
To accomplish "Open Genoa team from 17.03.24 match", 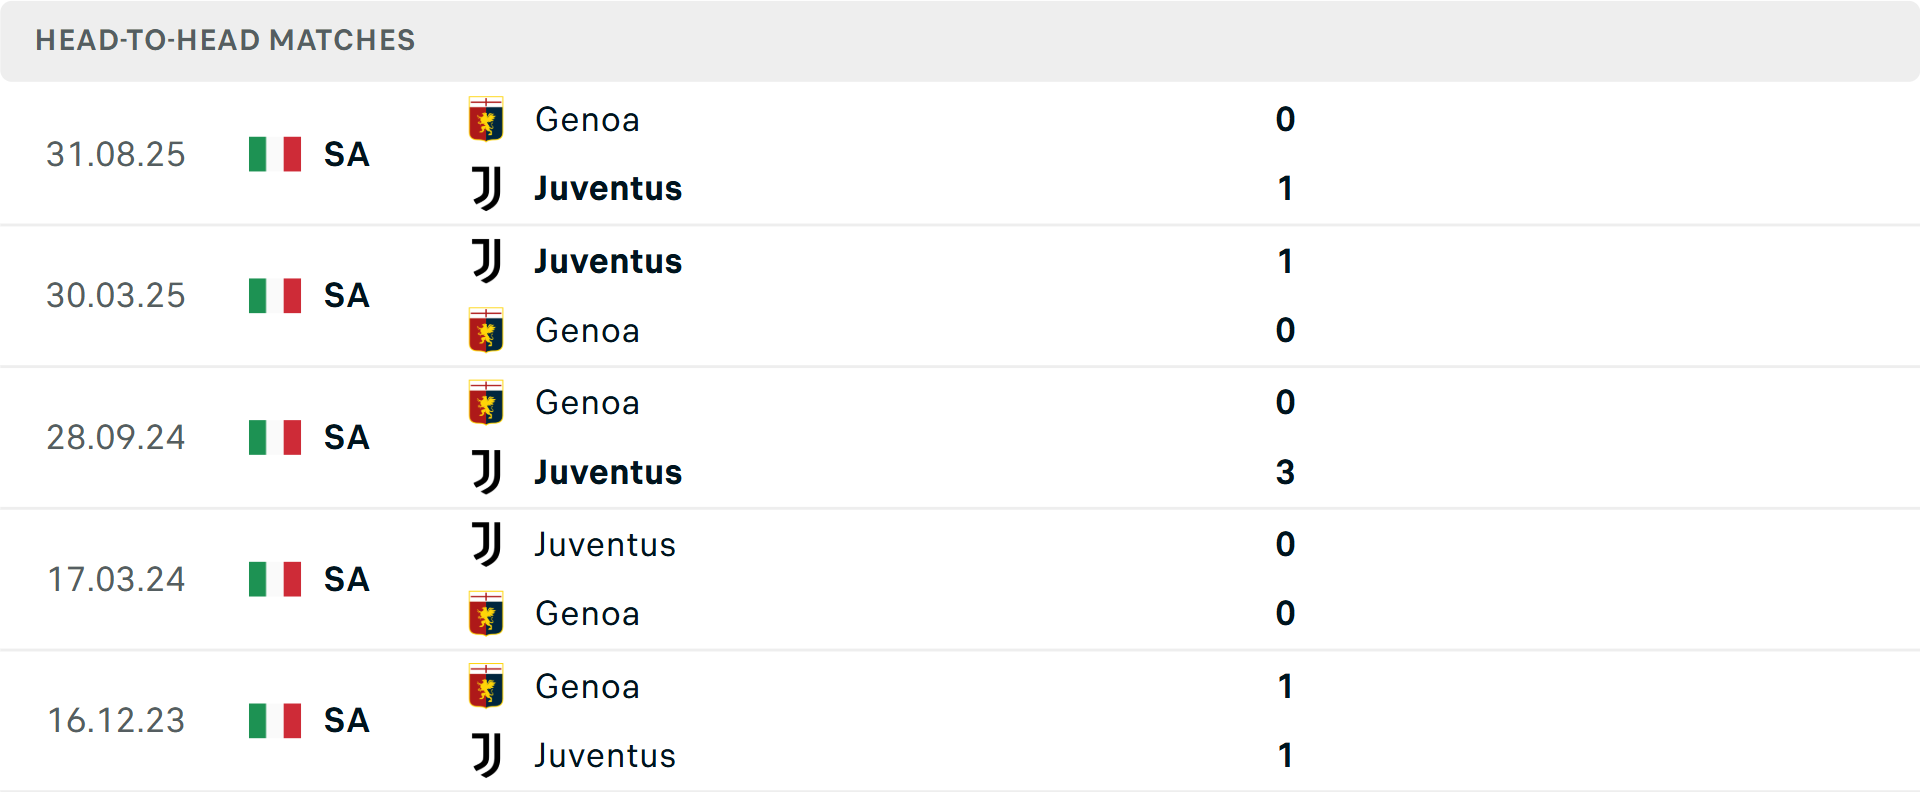I will (587, 613).
